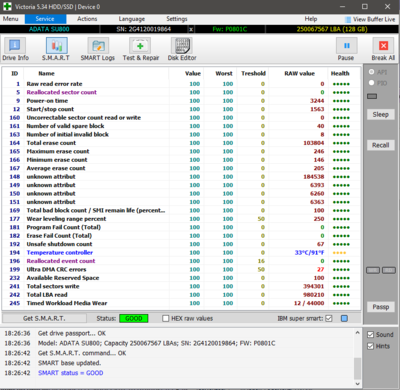Click the Sleep button
The height and width of the screenshot is (390, 400).
[x=381, y=115]
